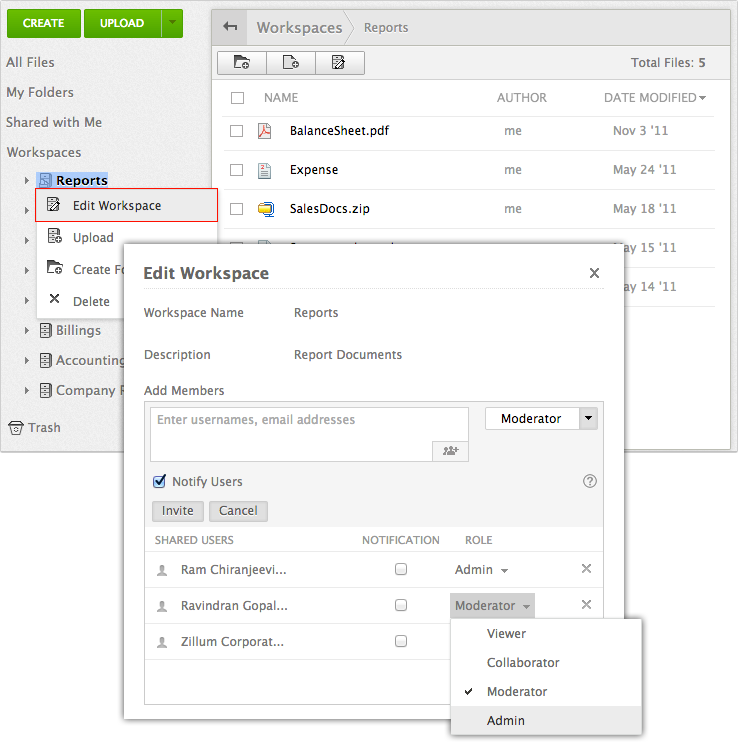Expand the Company workspace tree arrow
Viewport: 738px width, 742px height.
pyautogui.click(x=27, y=390)
